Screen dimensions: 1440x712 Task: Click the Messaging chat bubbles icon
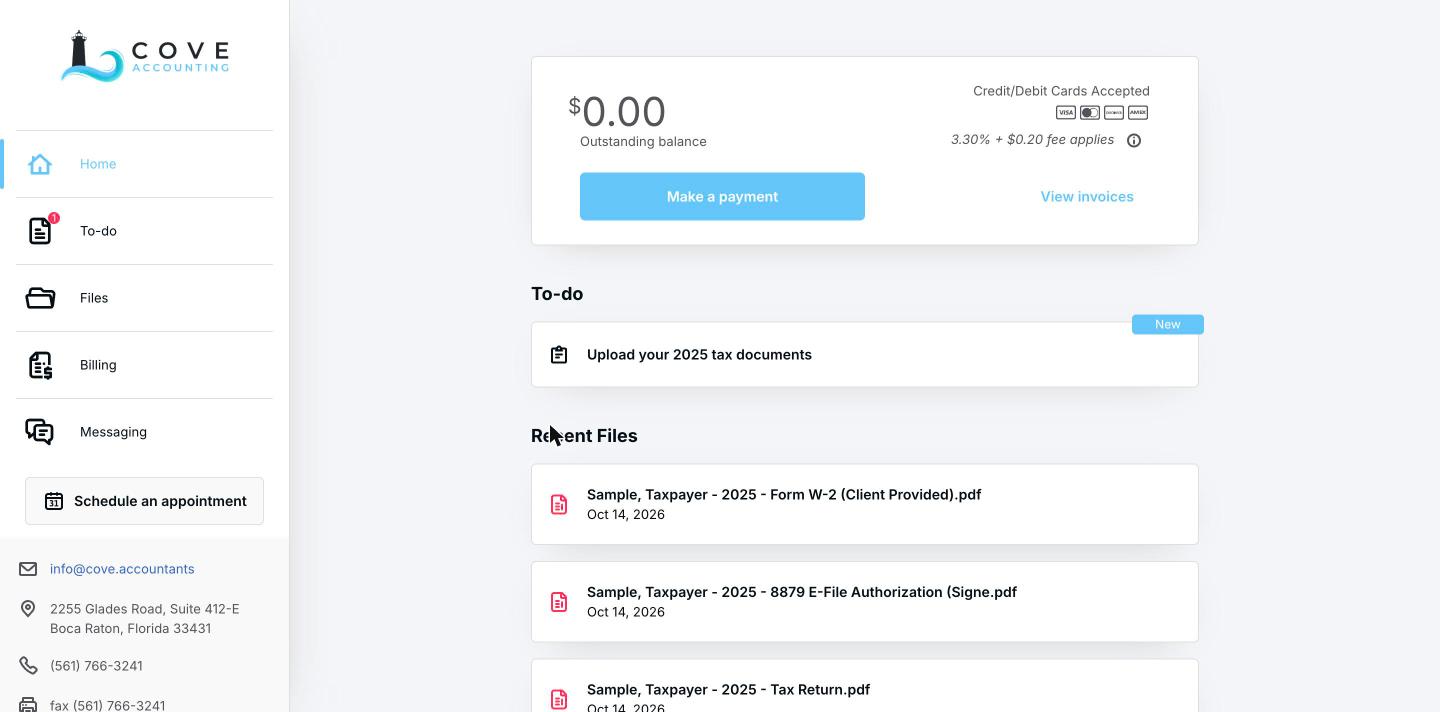point(40,432)
